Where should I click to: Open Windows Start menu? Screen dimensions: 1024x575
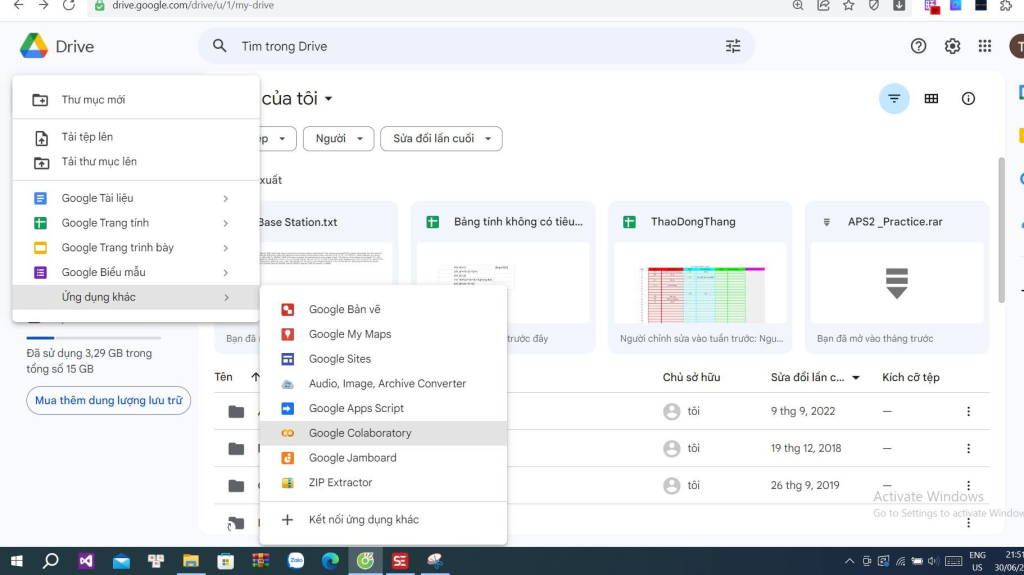[x=16, y=561]
